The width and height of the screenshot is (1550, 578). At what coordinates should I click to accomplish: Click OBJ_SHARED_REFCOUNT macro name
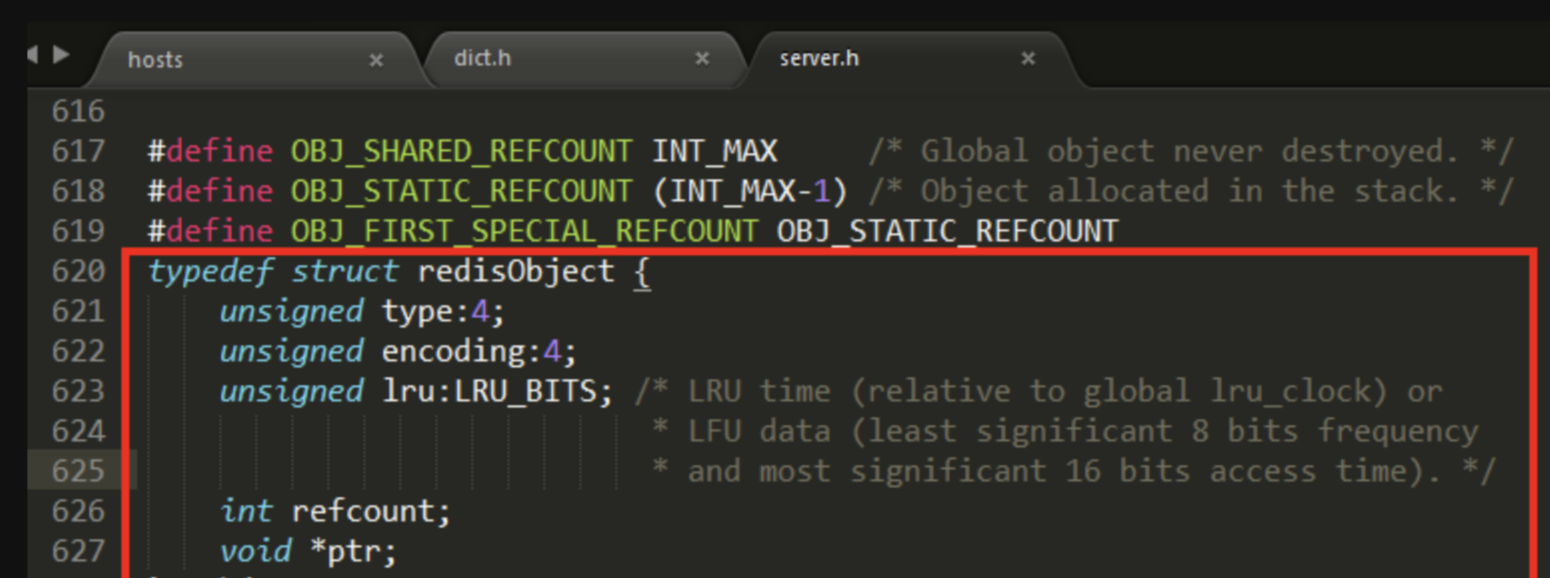(461, 152)
